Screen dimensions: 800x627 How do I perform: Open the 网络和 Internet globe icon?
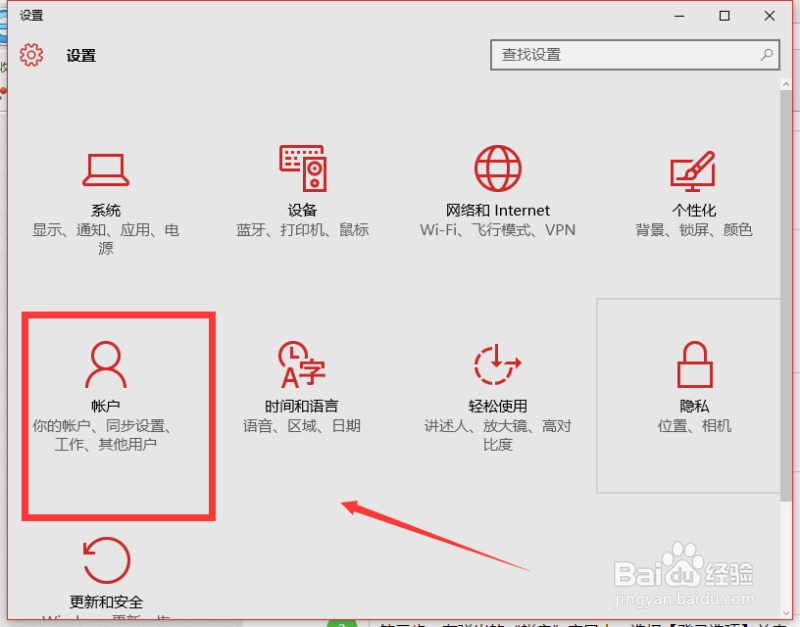tap(498, 168)
